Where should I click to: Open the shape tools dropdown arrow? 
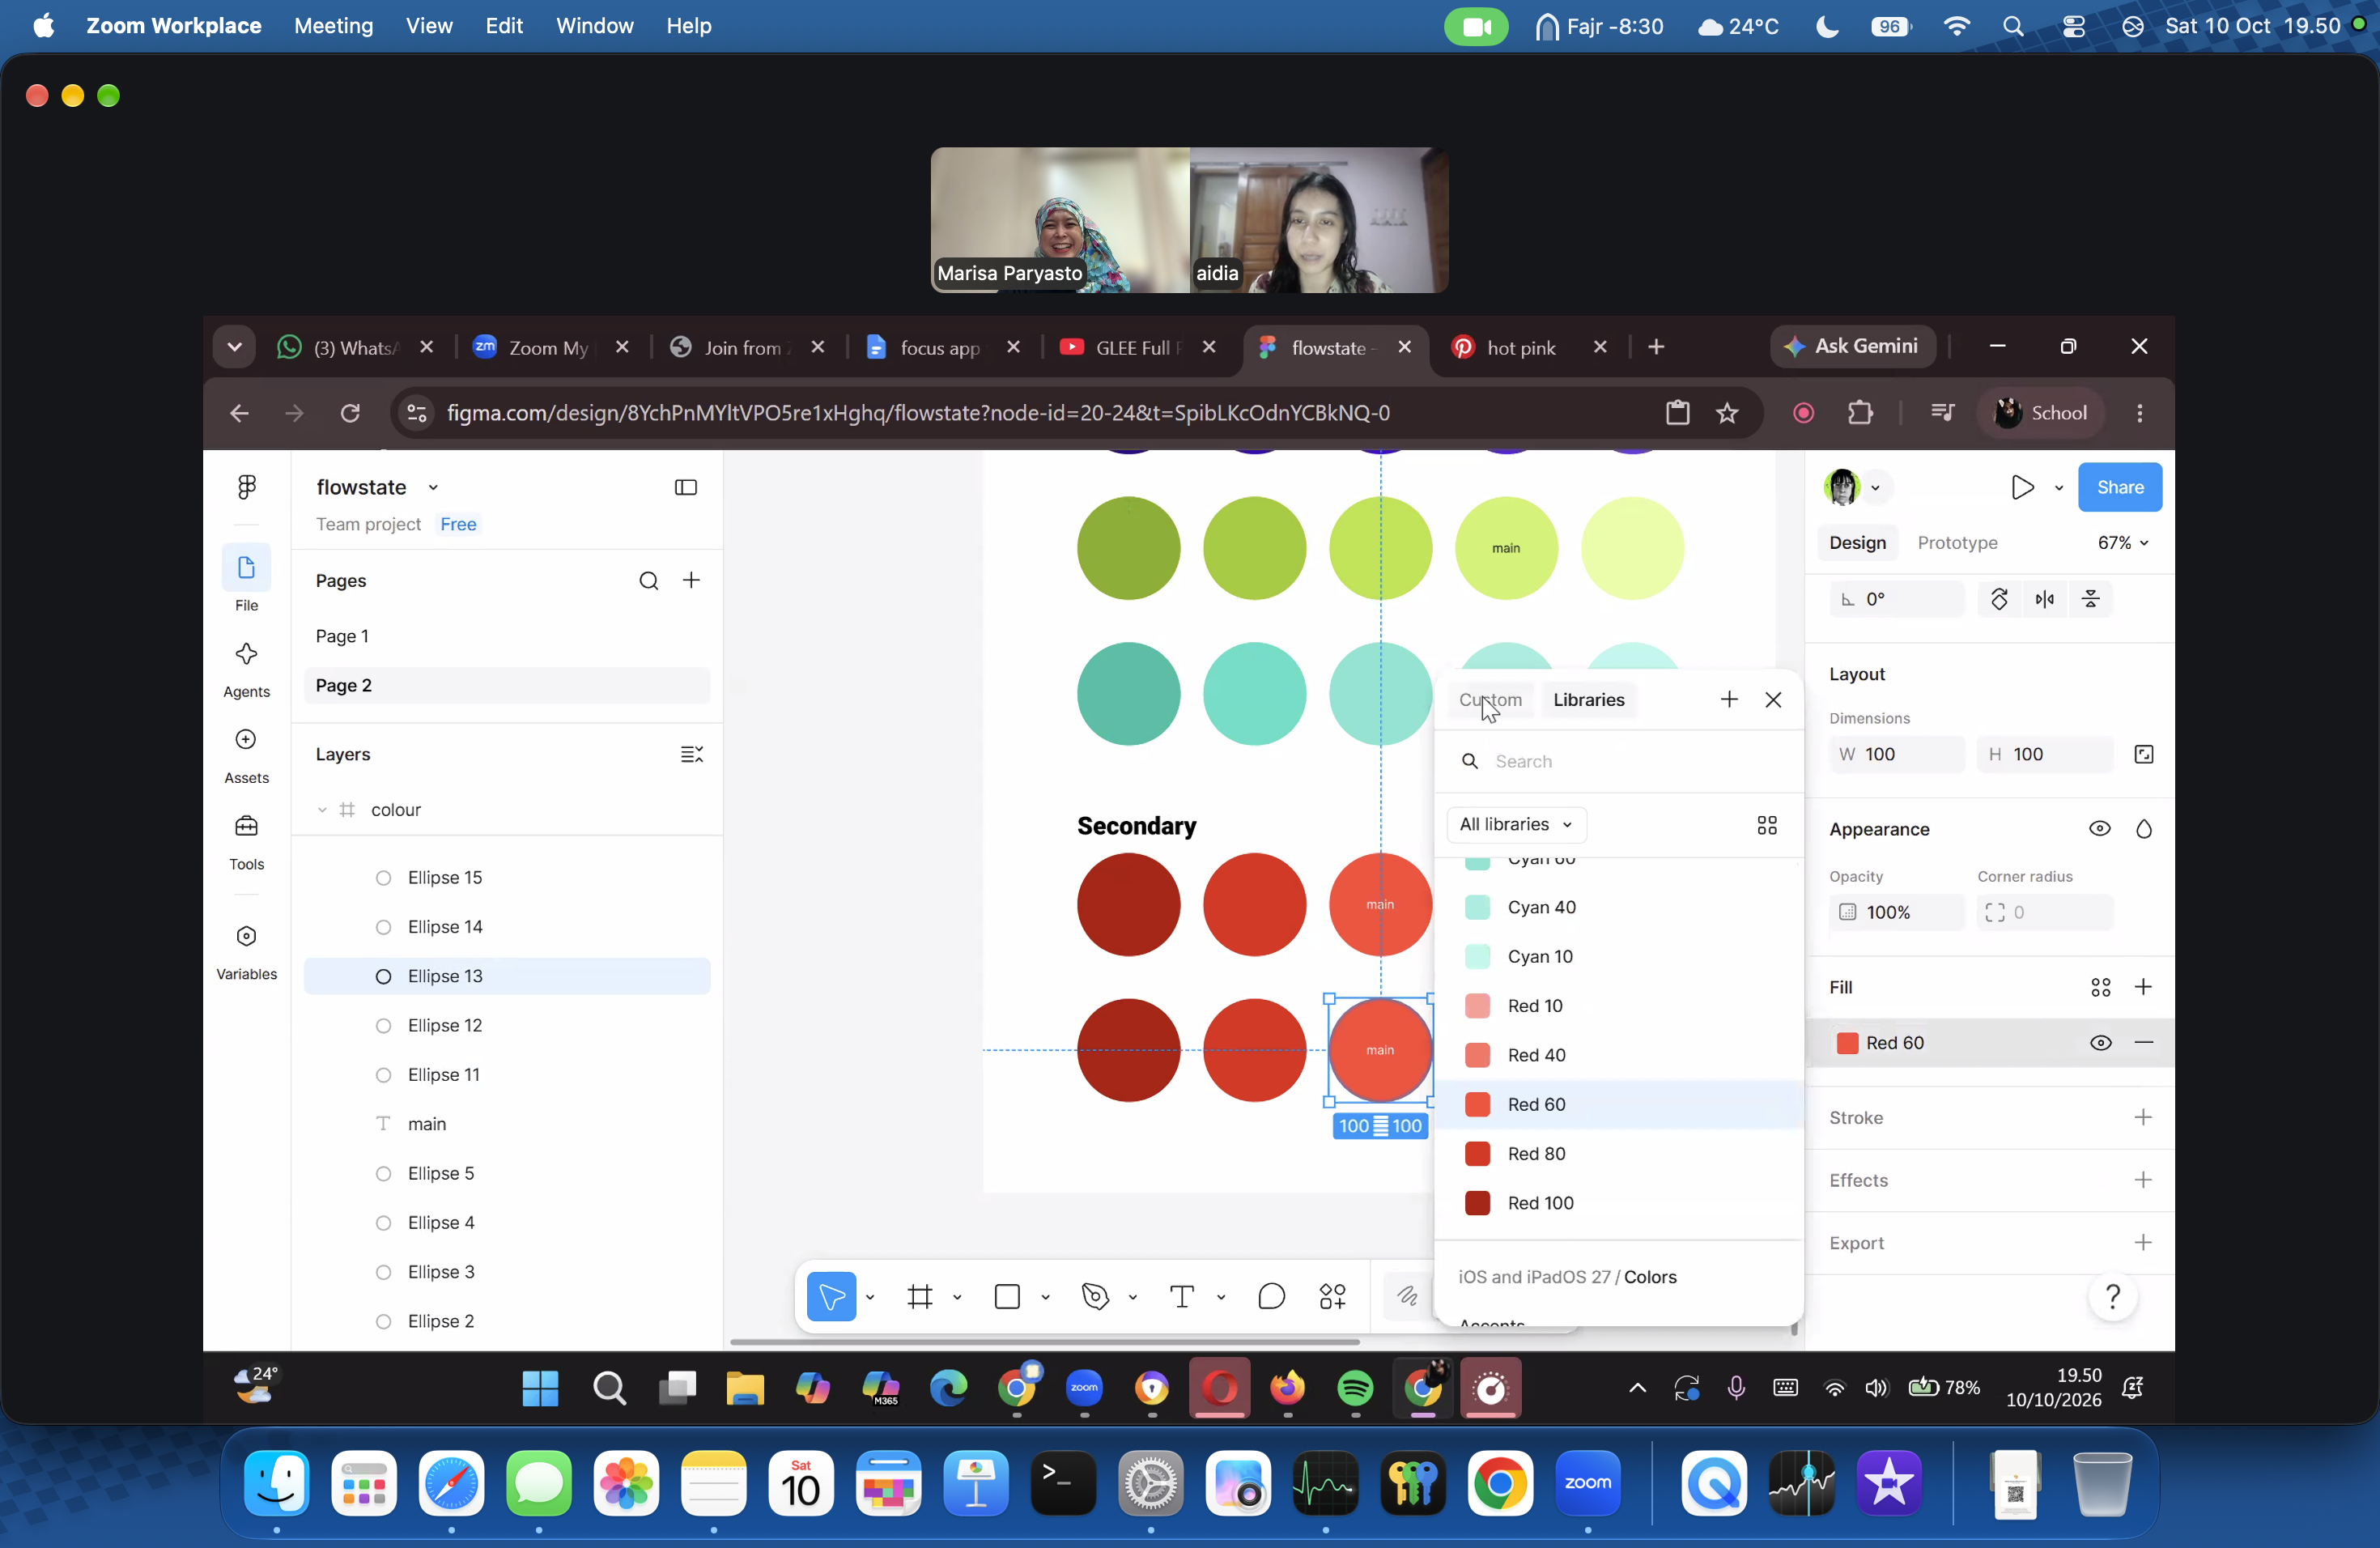click(x=1045, y=1297)
